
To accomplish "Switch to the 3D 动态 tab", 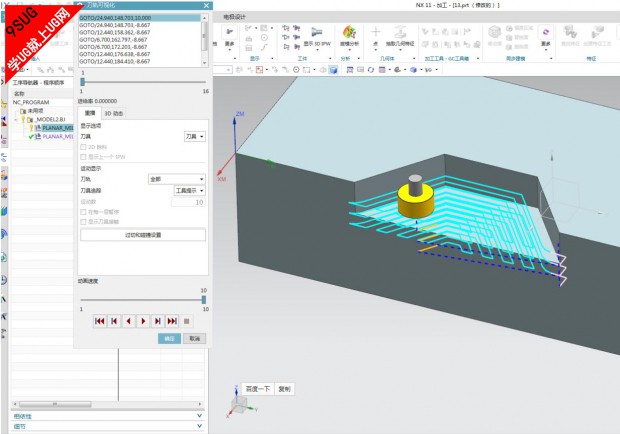I will coord(113,113).
